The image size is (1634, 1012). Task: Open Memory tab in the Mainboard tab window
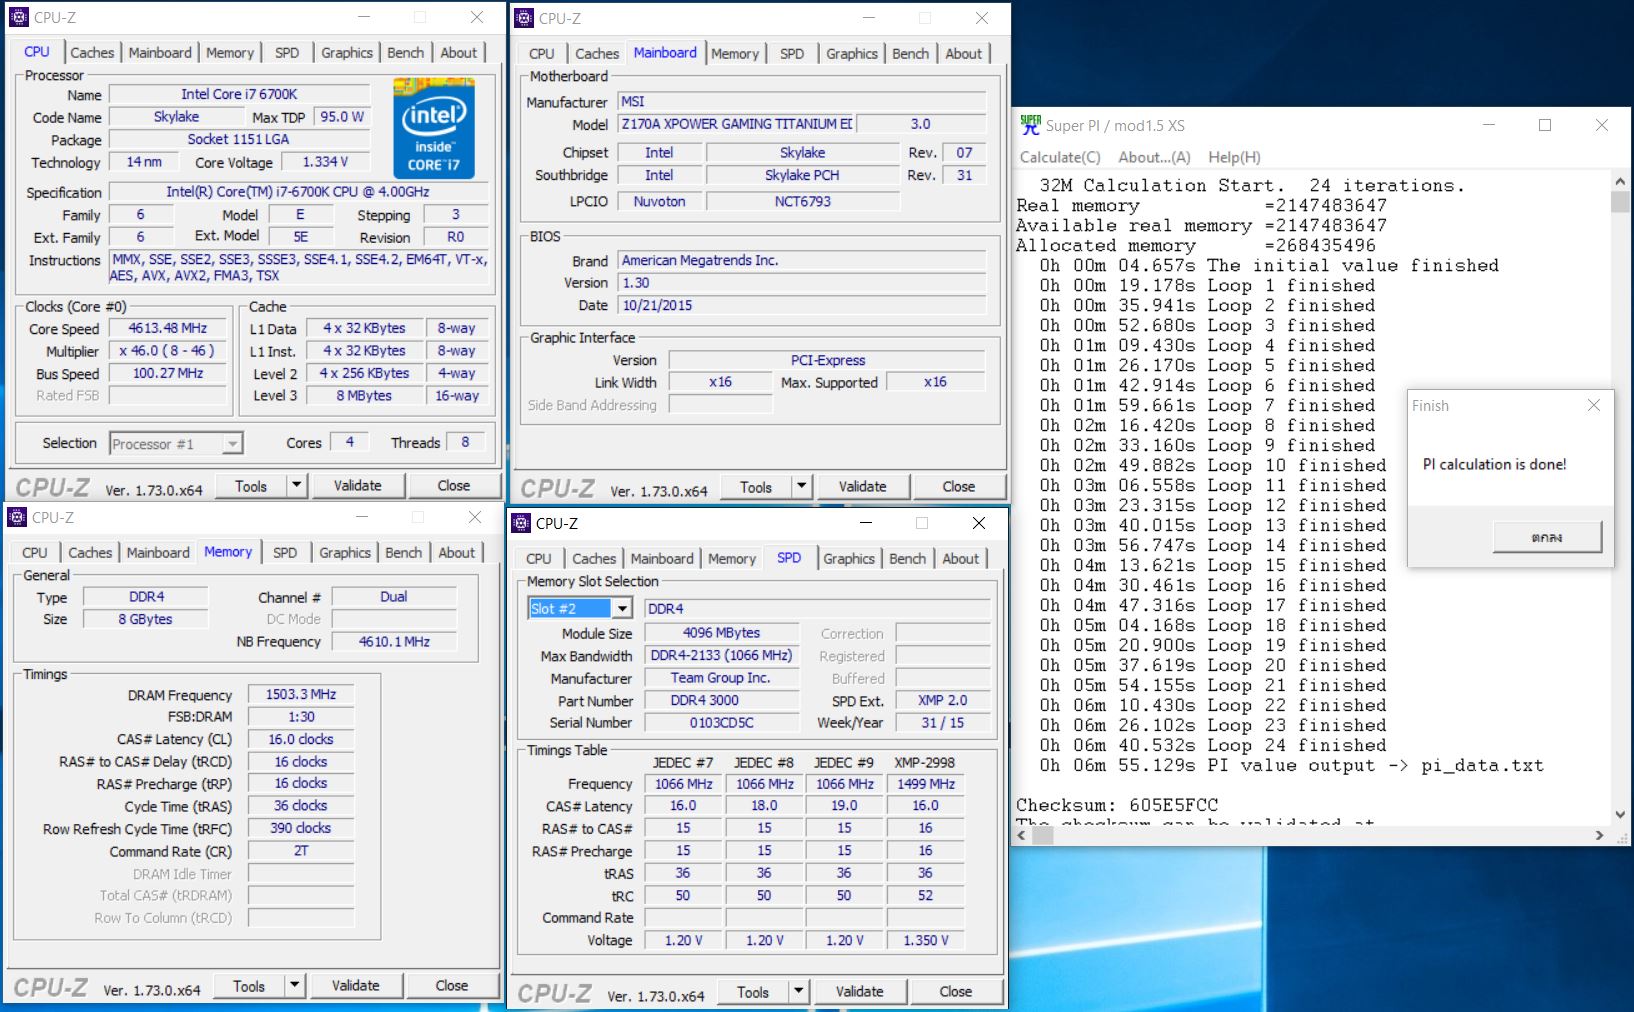point(735,53)
